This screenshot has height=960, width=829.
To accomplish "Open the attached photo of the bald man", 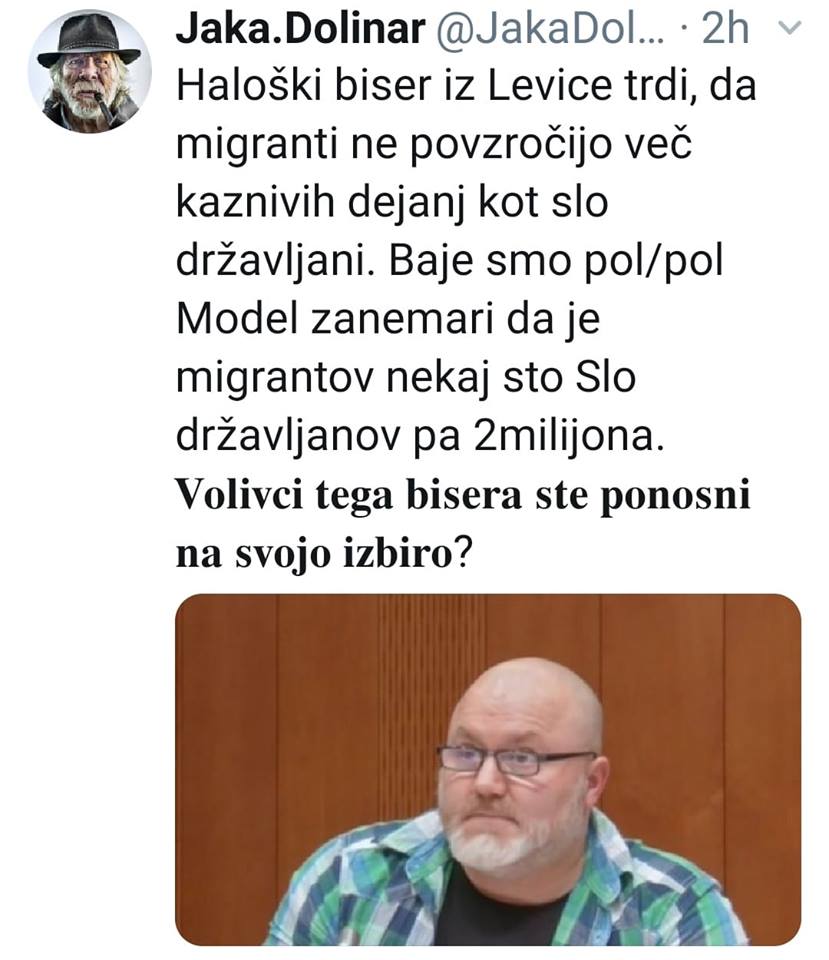I will pos(488,770).
